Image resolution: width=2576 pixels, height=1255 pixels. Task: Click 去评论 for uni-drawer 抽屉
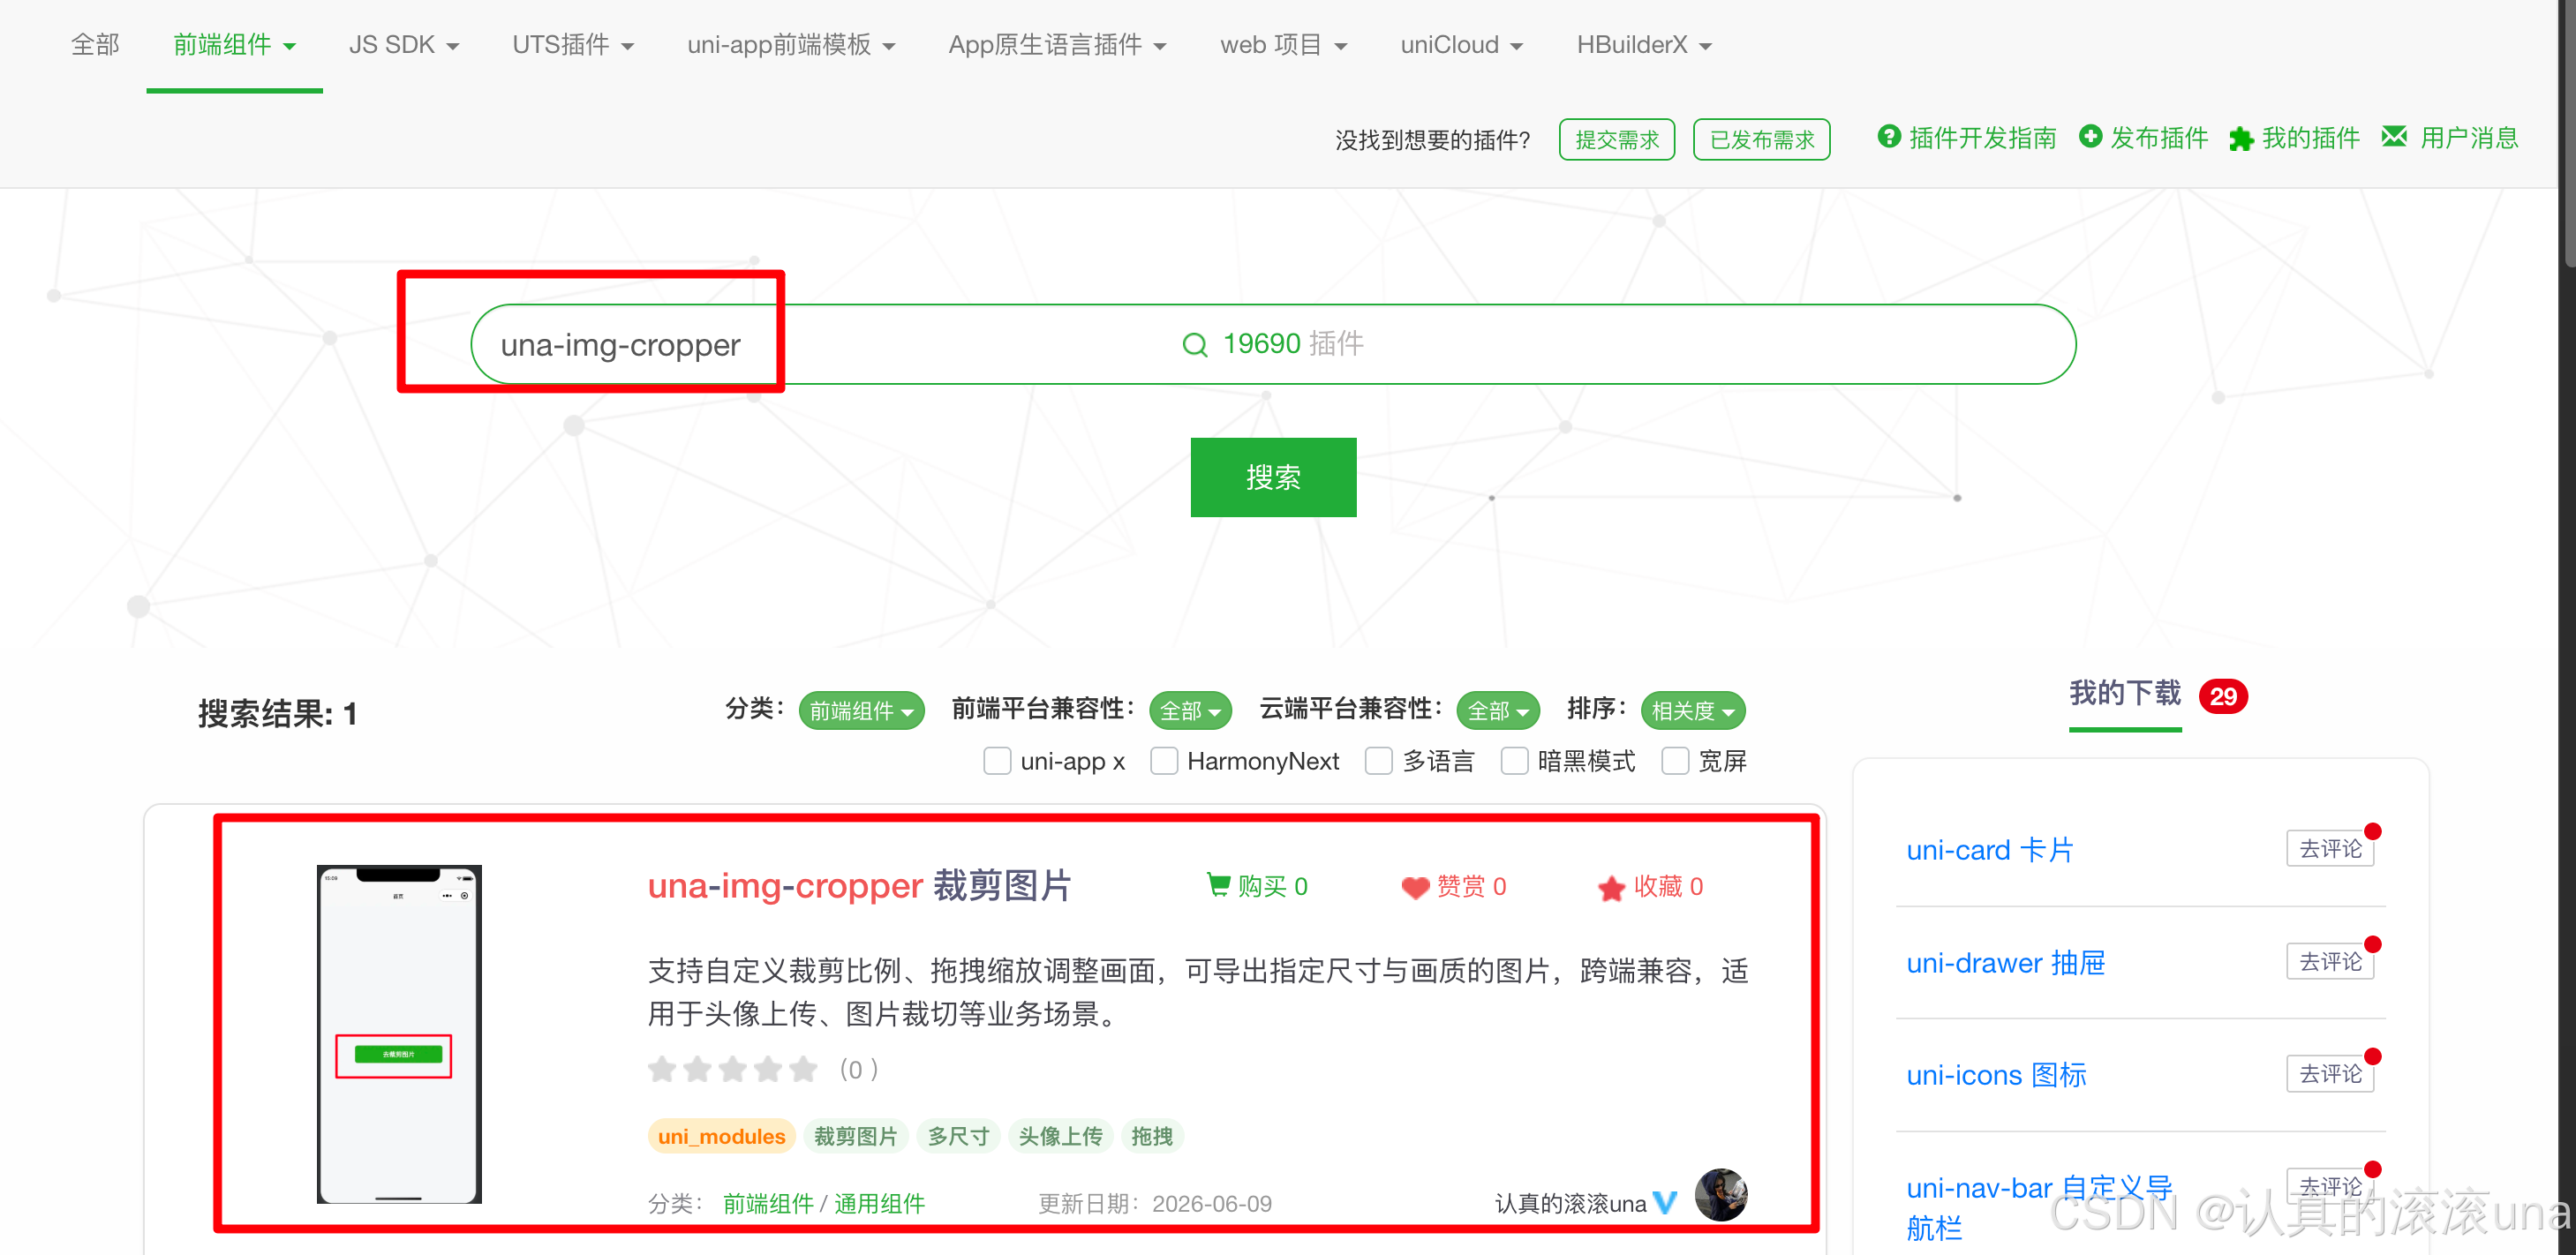[x=2330, y=961]
